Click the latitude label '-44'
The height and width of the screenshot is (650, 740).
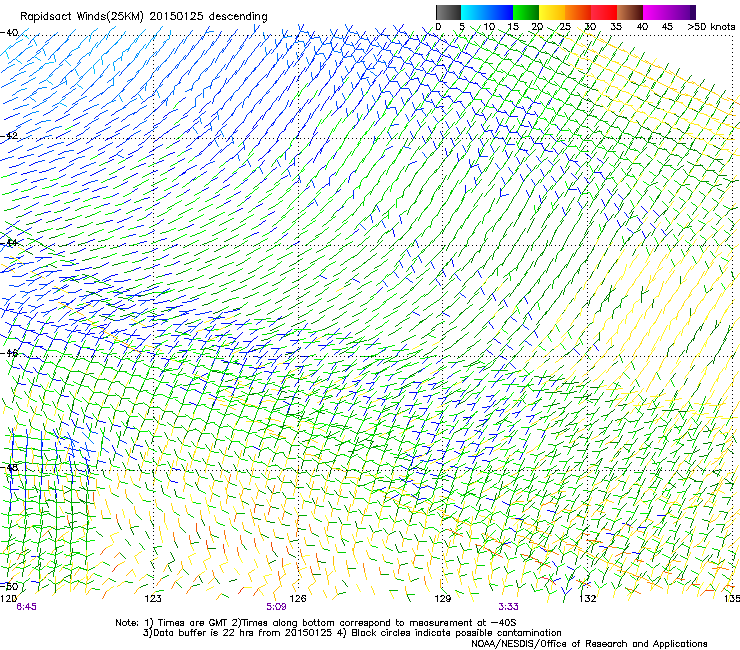pos(9,243)
